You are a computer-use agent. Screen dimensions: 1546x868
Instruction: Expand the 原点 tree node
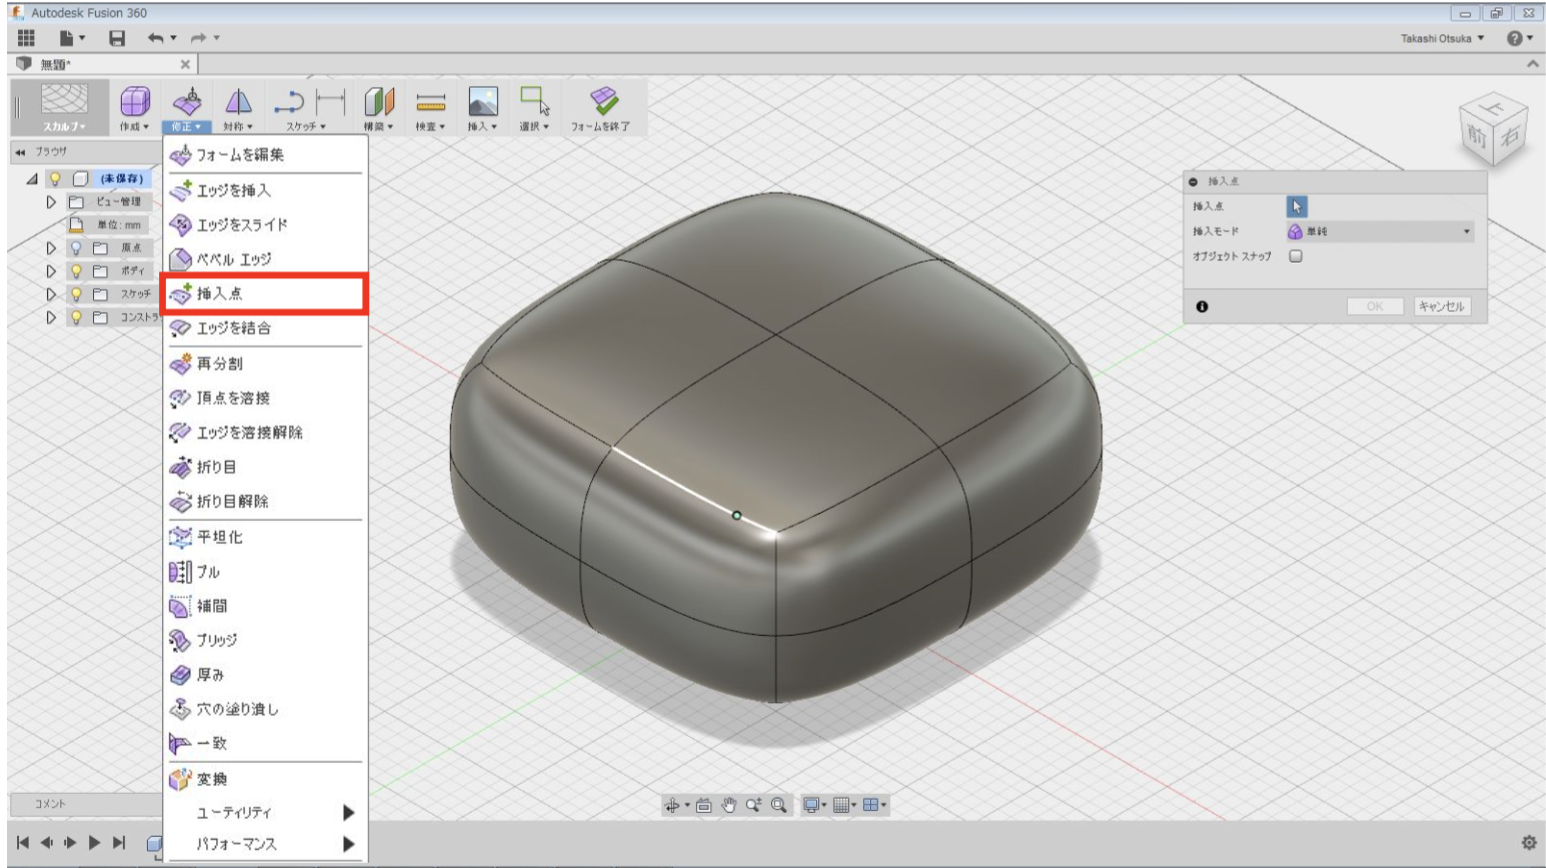pos(51,248)
